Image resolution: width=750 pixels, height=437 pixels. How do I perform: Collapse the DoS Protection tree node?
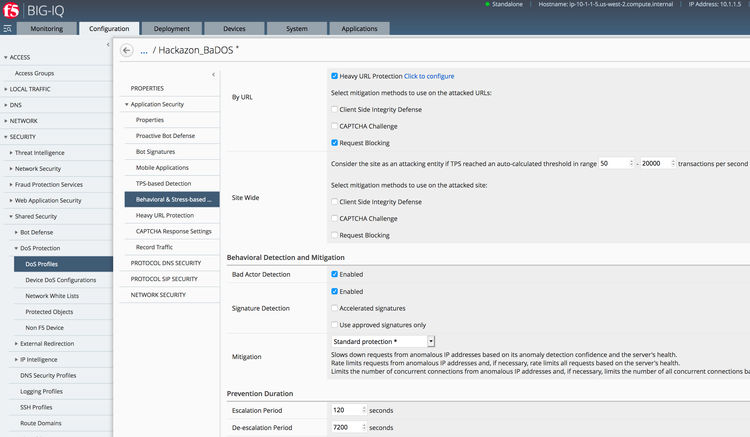17,248
